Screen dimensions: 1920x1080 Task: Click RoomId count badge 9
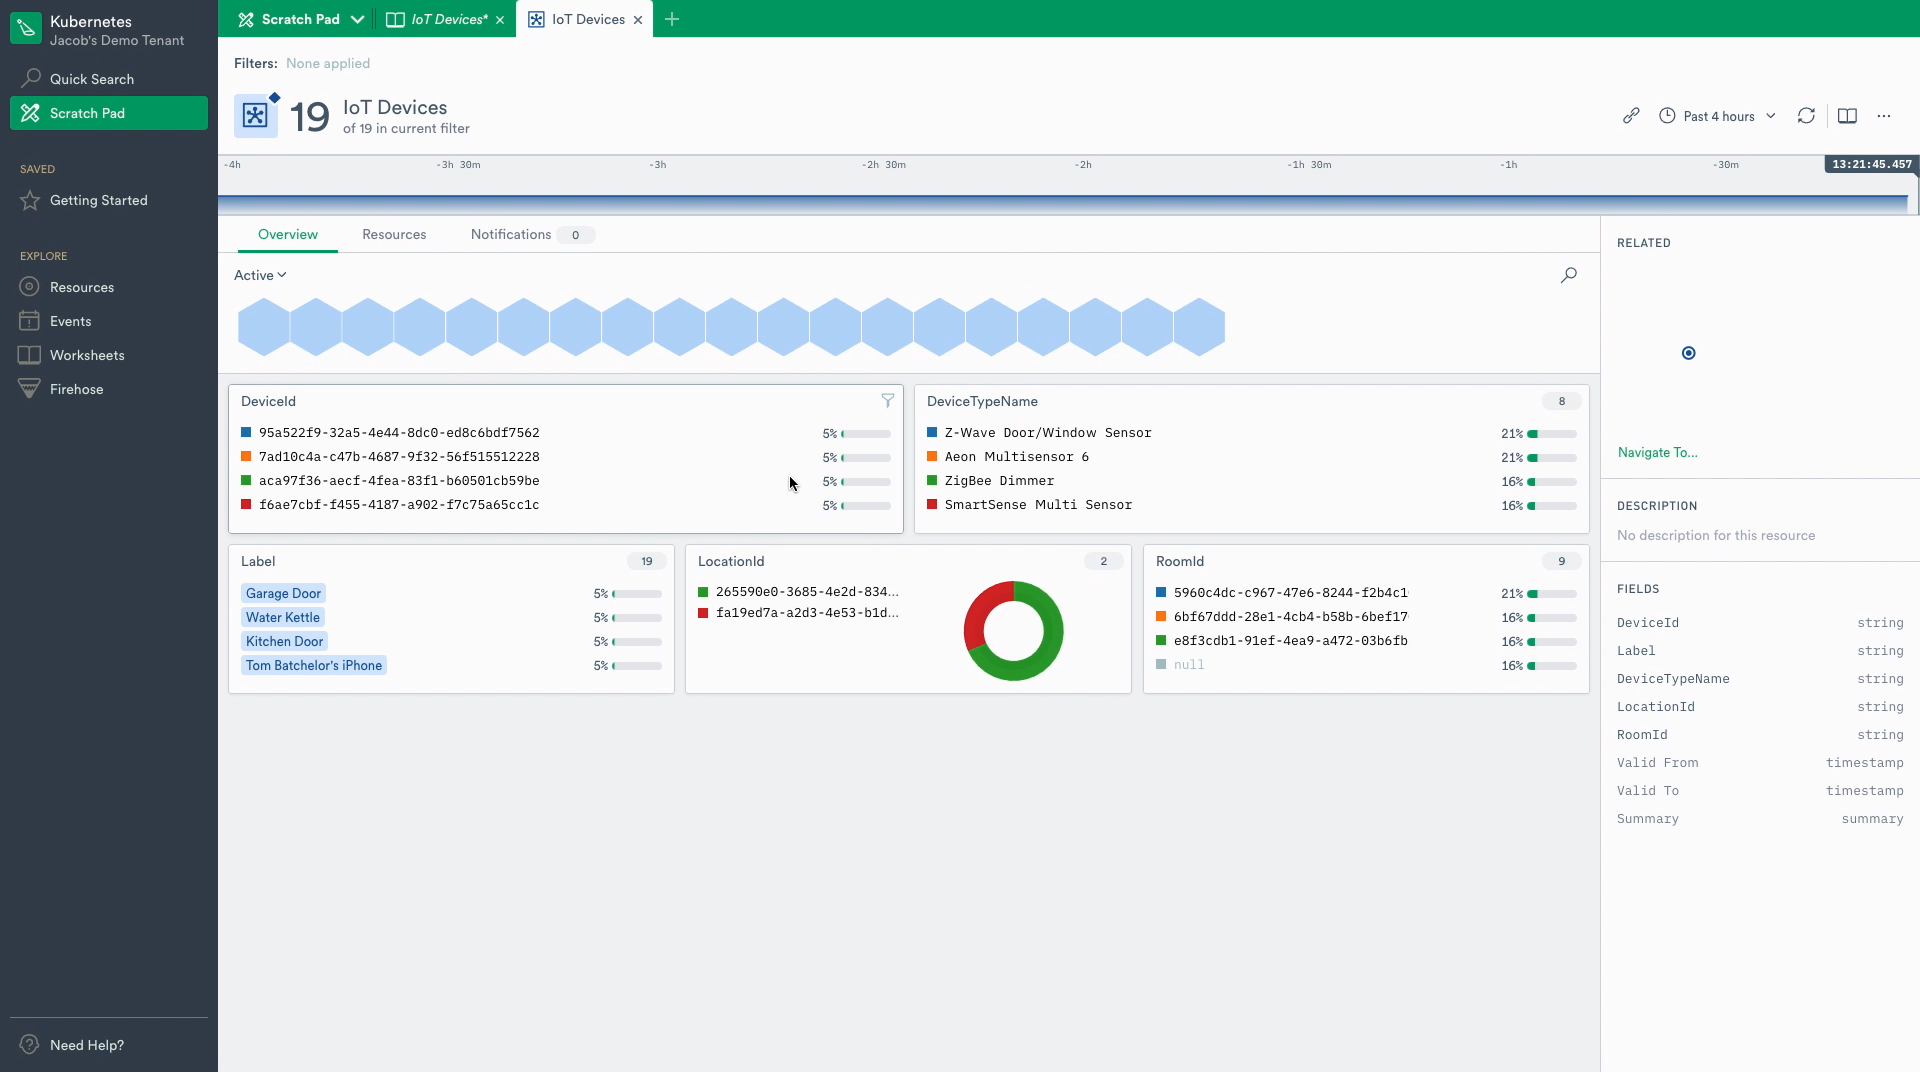tap(1561, 561)
